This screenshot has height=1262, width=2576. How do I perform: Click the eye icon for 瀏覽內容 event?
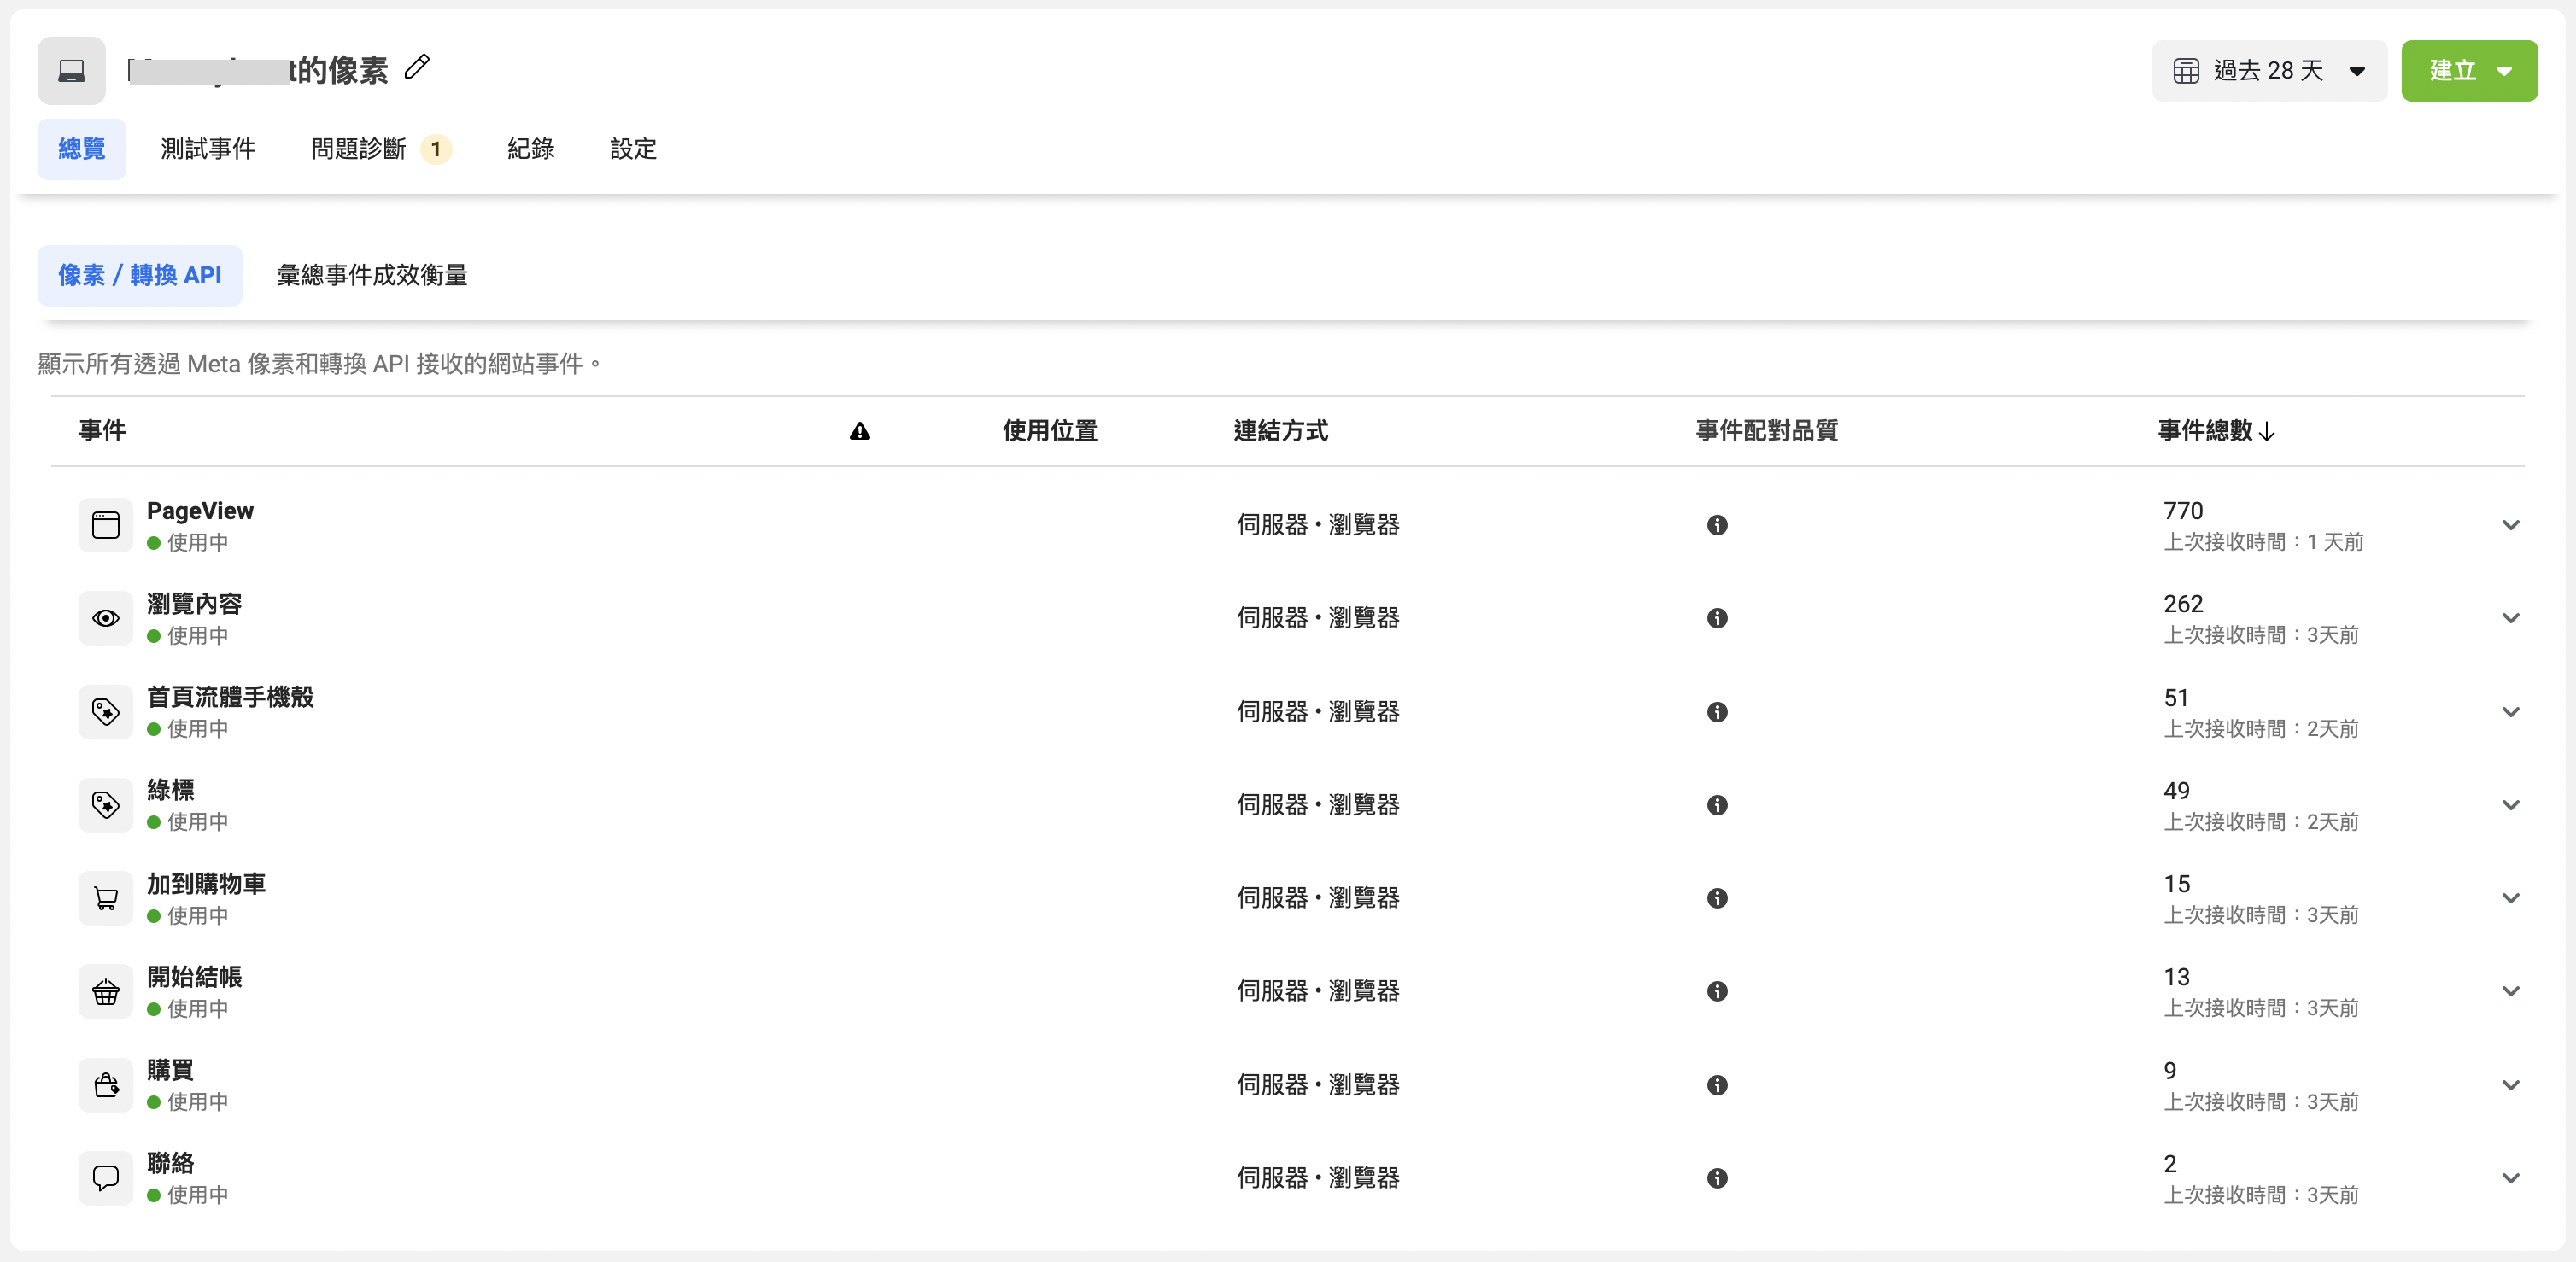[106, 618]
